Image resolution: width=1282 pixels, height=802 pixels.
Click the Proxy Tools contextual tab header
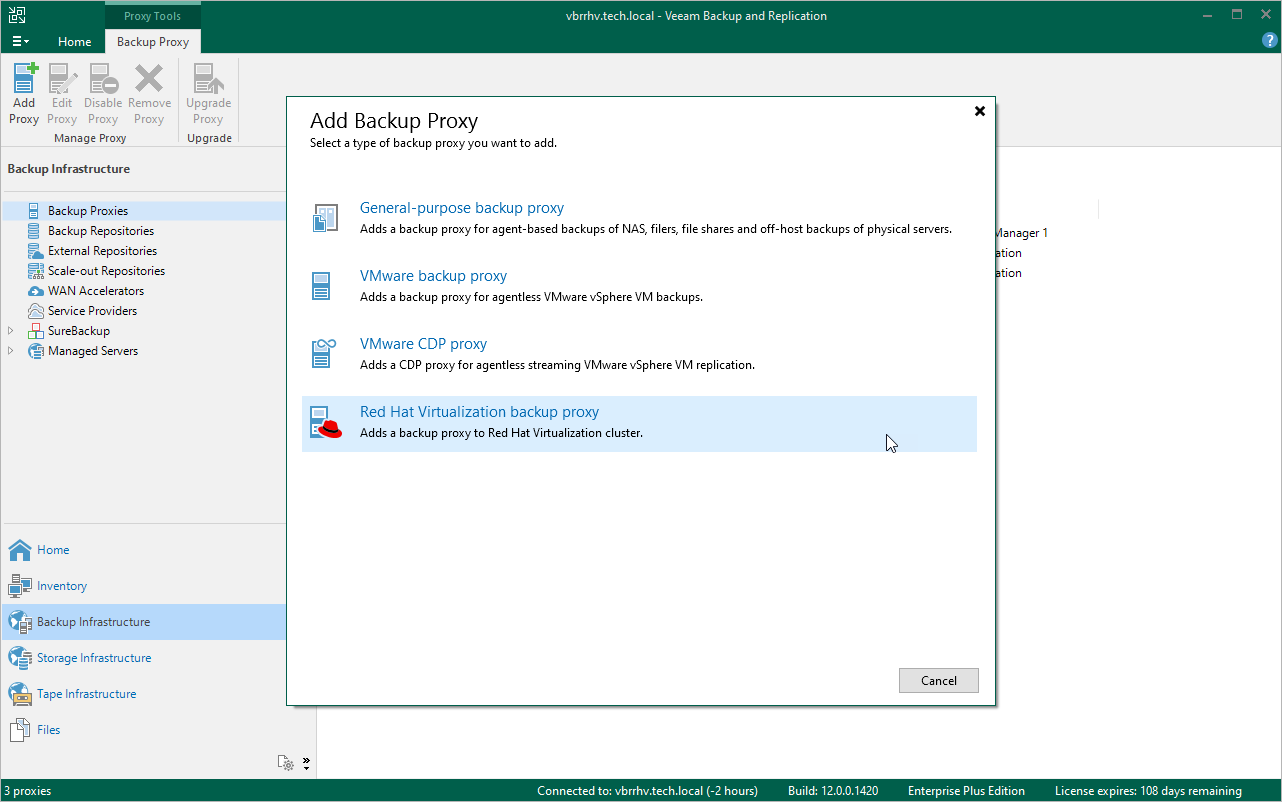click(x=153, y=16)
